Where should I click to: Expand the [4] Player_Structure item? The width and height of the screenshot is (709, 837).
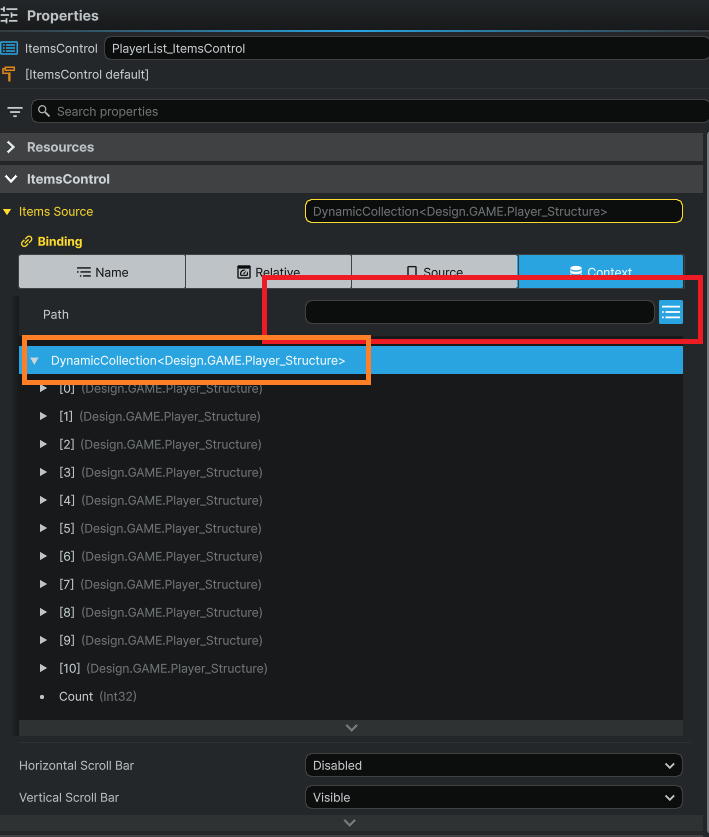coord(43,500)
